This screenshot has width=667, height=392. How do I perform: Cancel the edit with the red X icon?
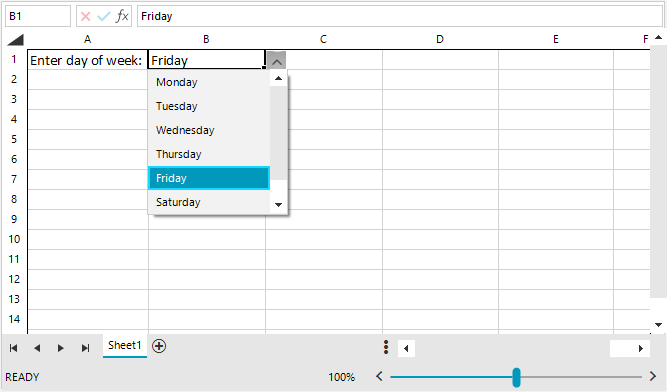pyautogui.click(x=86, y=16)
